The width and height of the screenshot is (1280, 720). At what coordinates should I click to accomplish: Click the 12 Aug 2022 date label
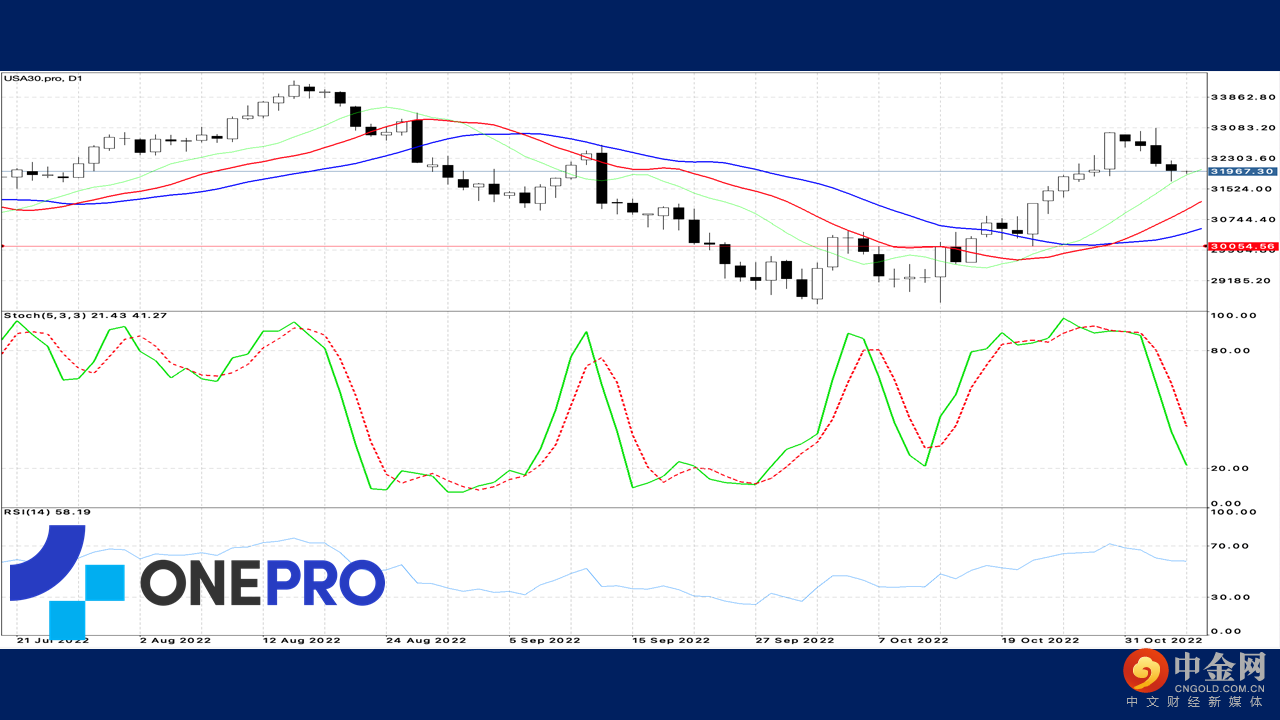pos(302,640)
